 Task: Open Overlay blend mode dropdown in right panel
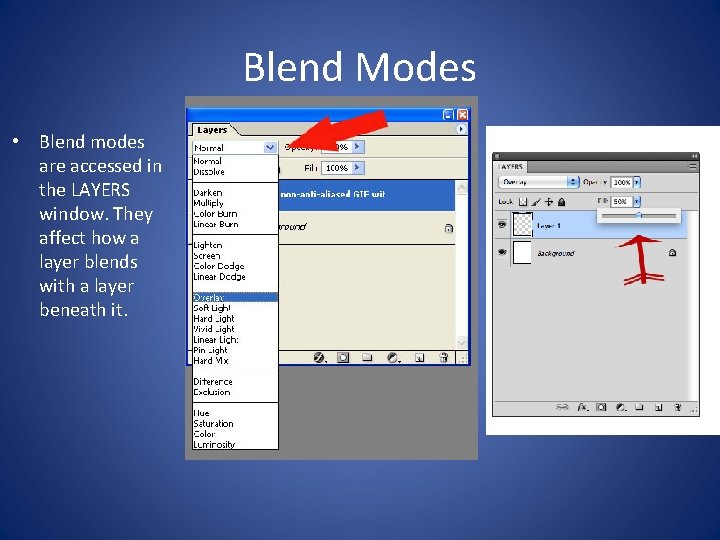click(x=538, y=182)
